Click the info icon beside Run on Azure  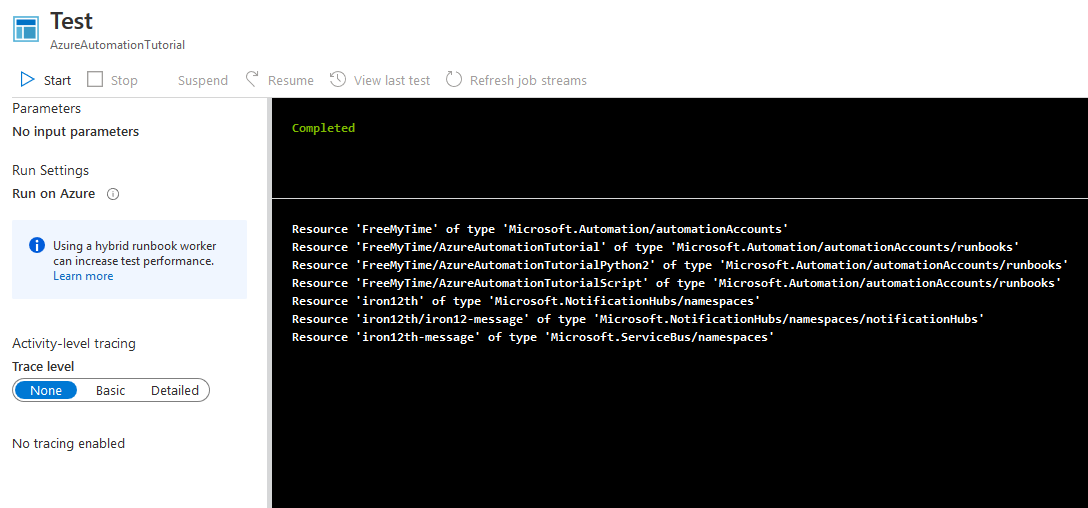point(113,194)
